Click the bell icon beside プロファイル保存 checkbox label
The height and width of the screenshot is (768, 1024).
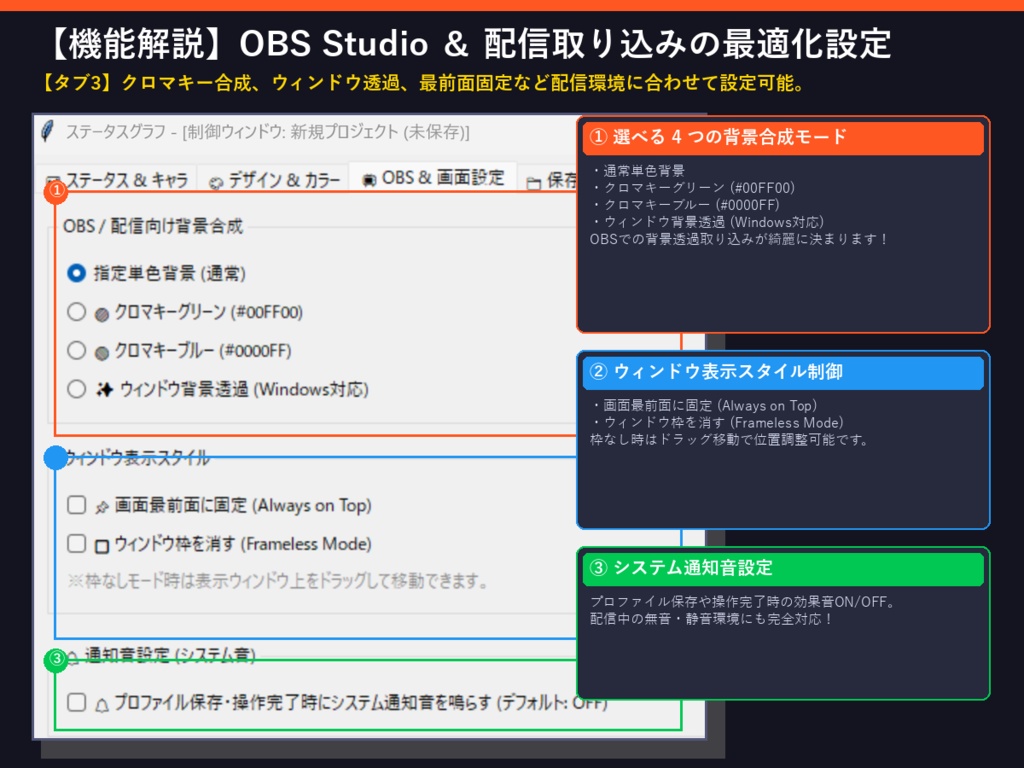[101, 705]
